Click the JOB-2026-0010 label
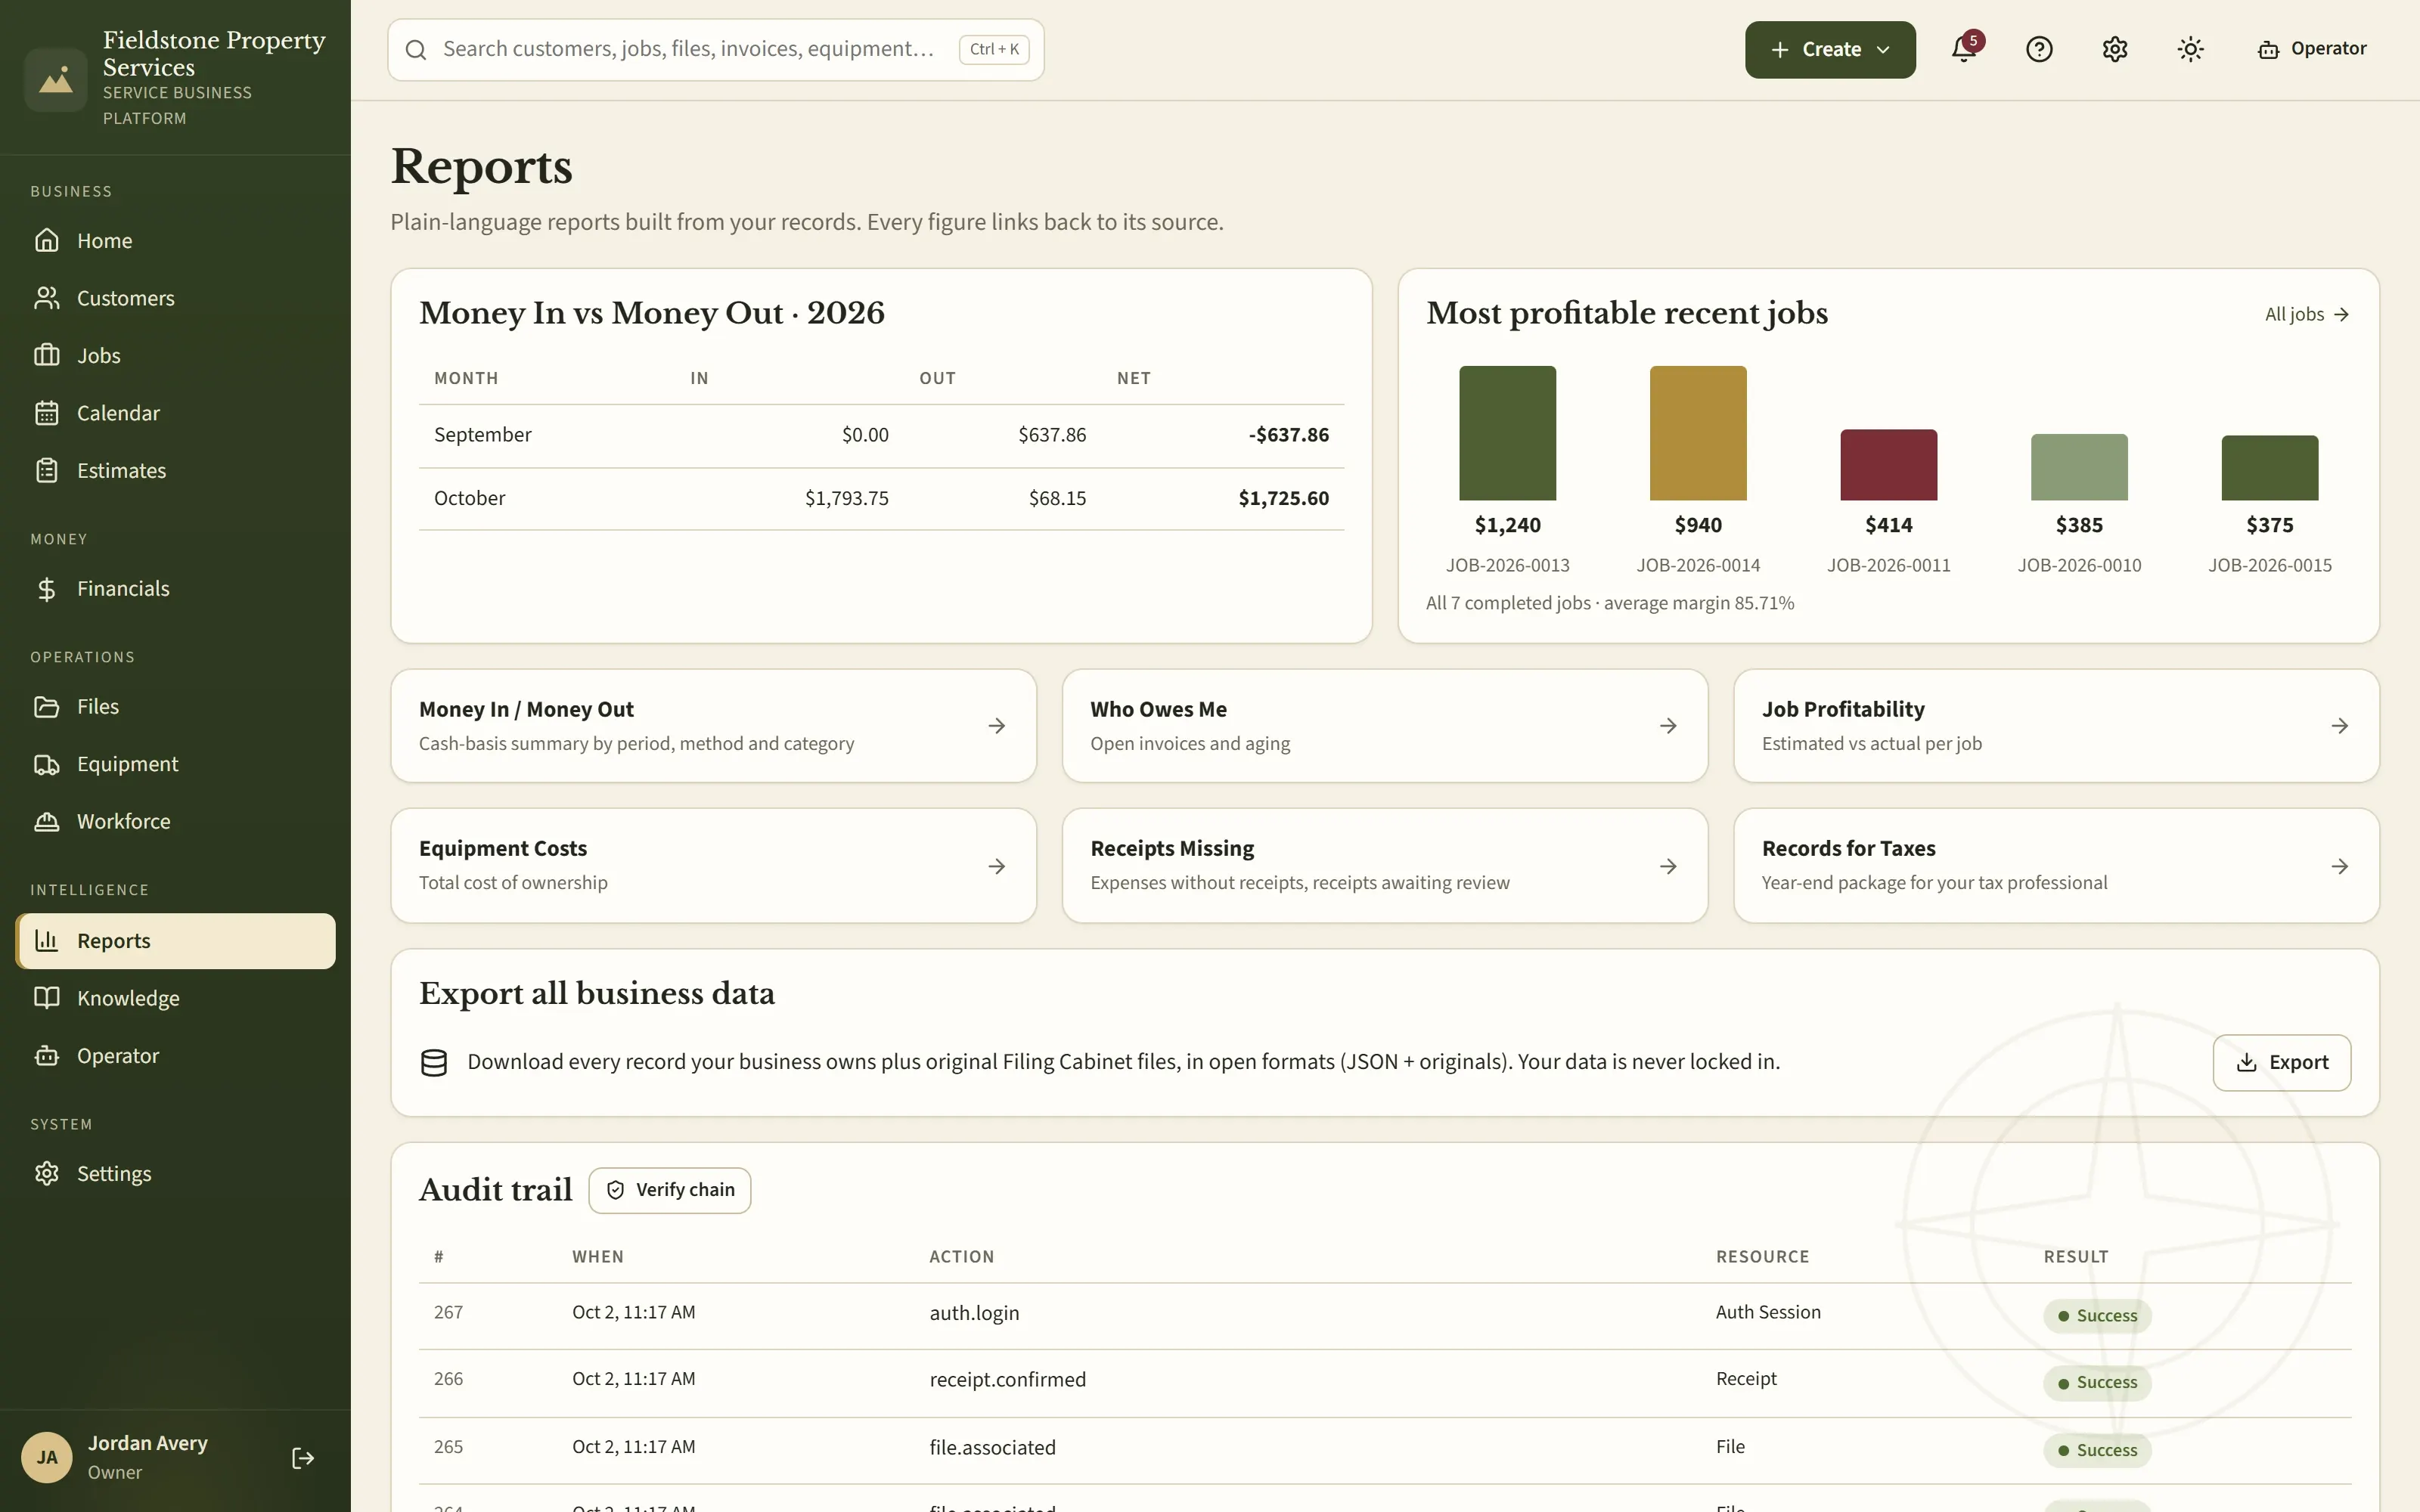The image size is (2420, 1512). (2079, 565)
